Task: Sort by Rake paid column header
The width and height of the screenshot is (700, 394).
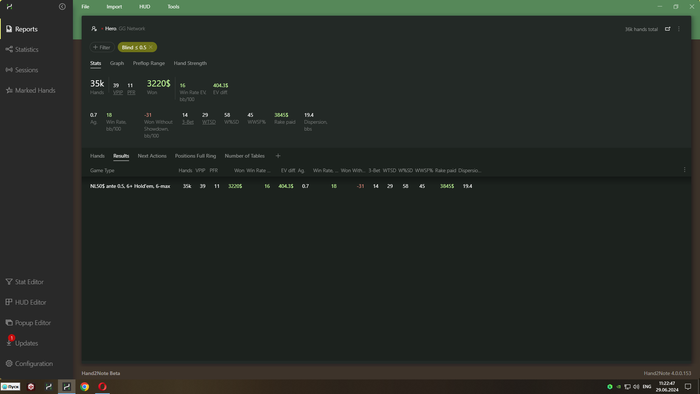Action: tap(446, 170)
